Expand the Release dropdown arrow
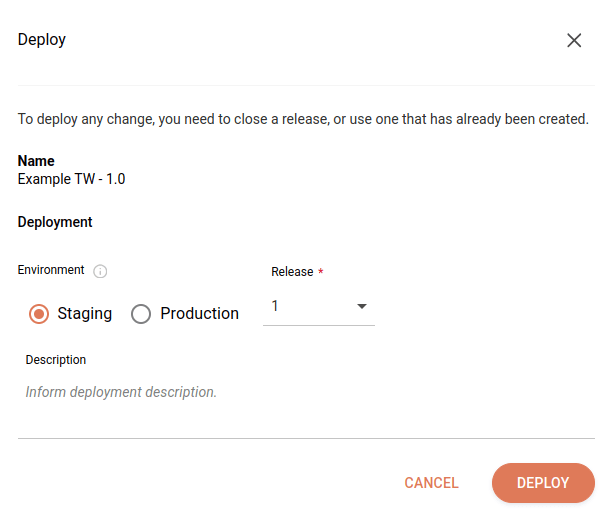Screen dimensions: 610x518 click(362, 306)
